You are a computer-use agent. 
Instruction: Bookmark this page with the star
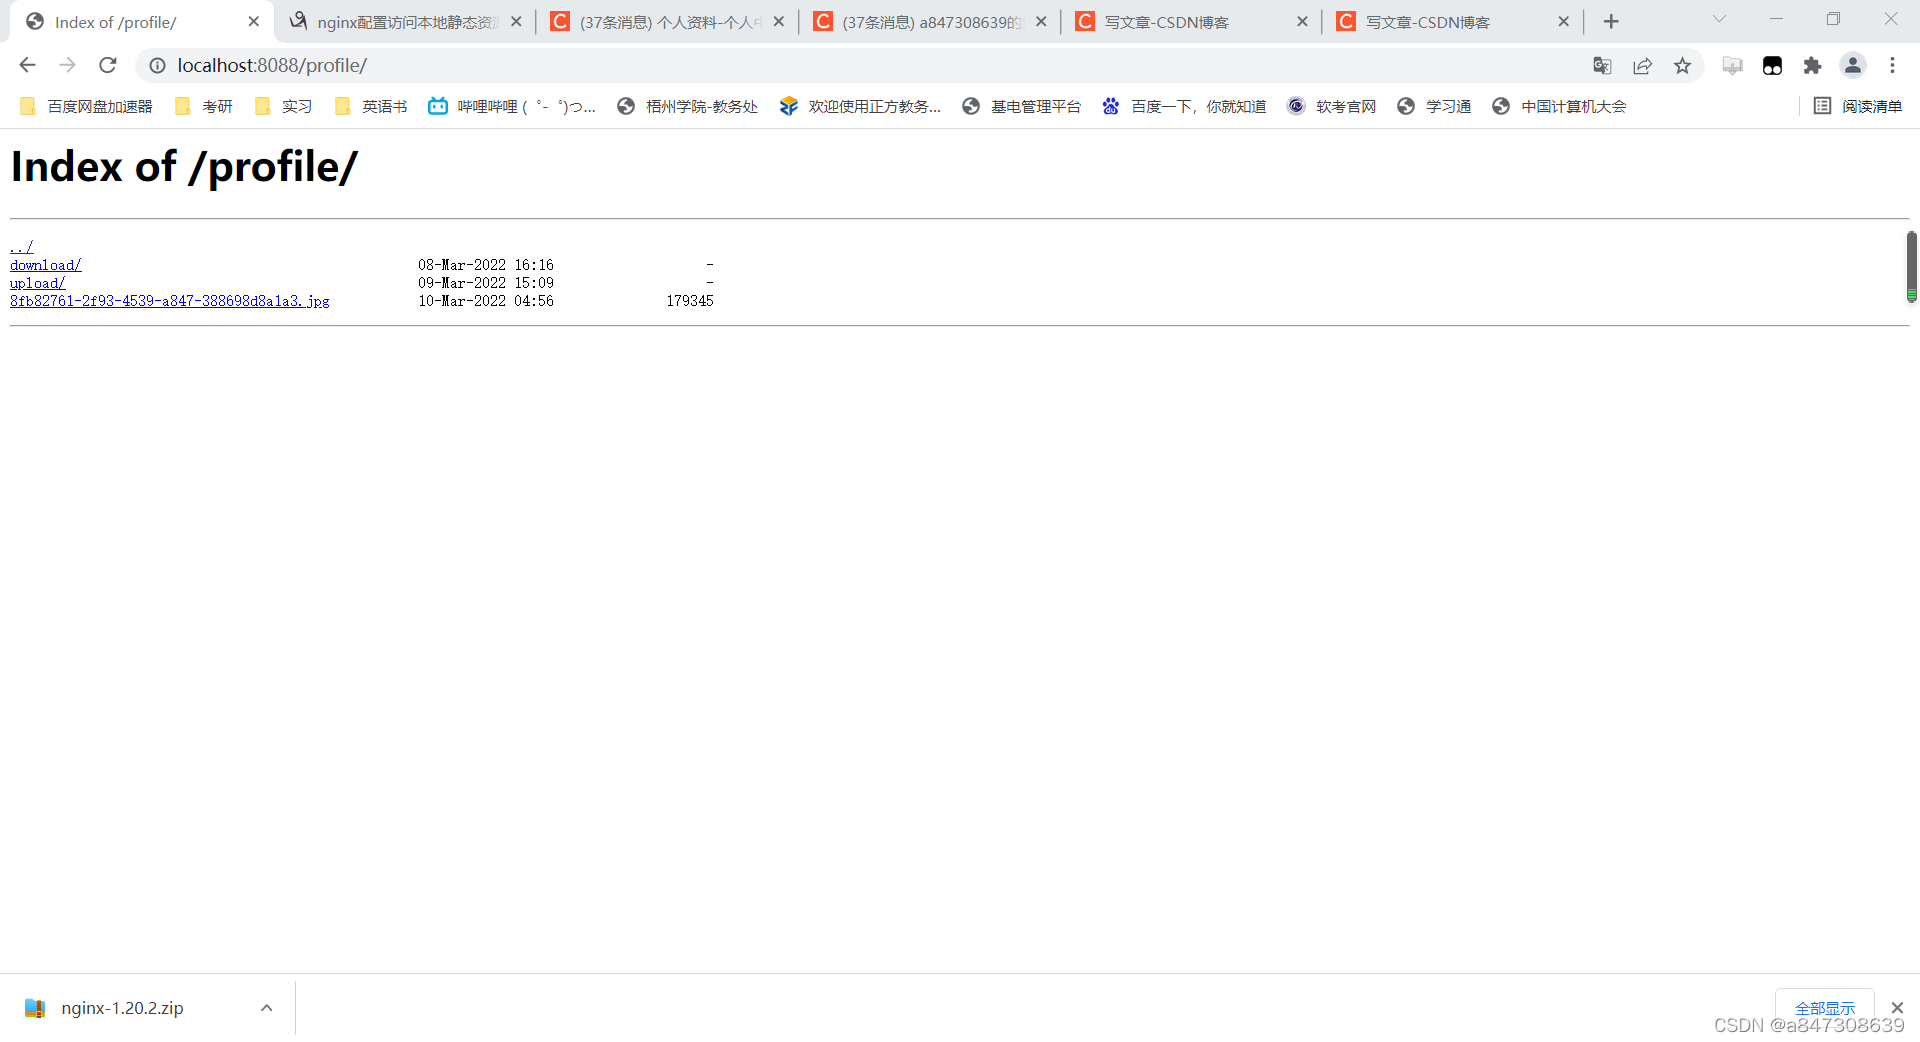point(1682,65)
